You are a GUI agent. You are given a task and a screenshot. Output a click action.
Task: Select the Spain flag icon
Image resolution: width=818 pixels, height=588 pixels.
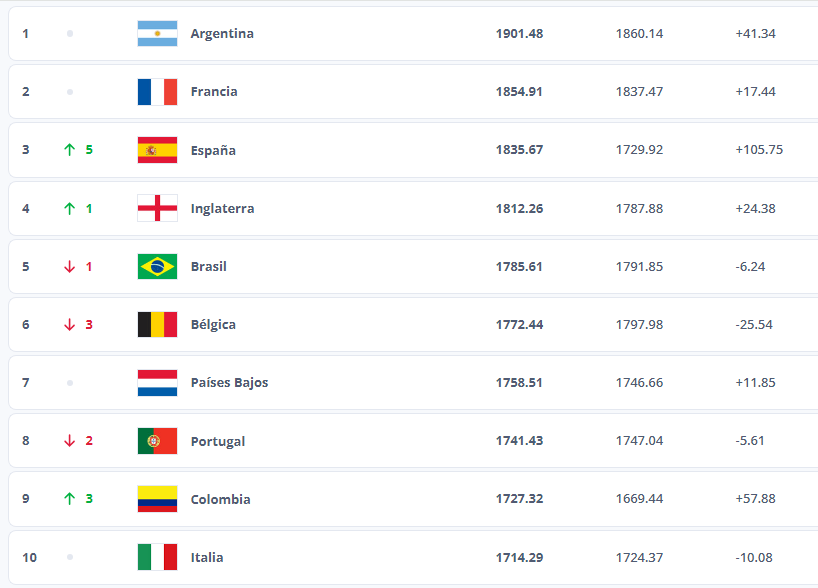tap(157, 150)
